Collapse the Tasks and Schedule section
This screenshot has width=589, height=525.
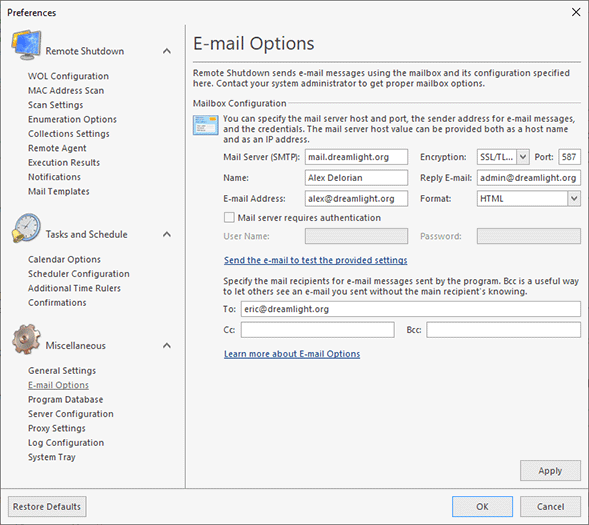[x=167, y=234]
